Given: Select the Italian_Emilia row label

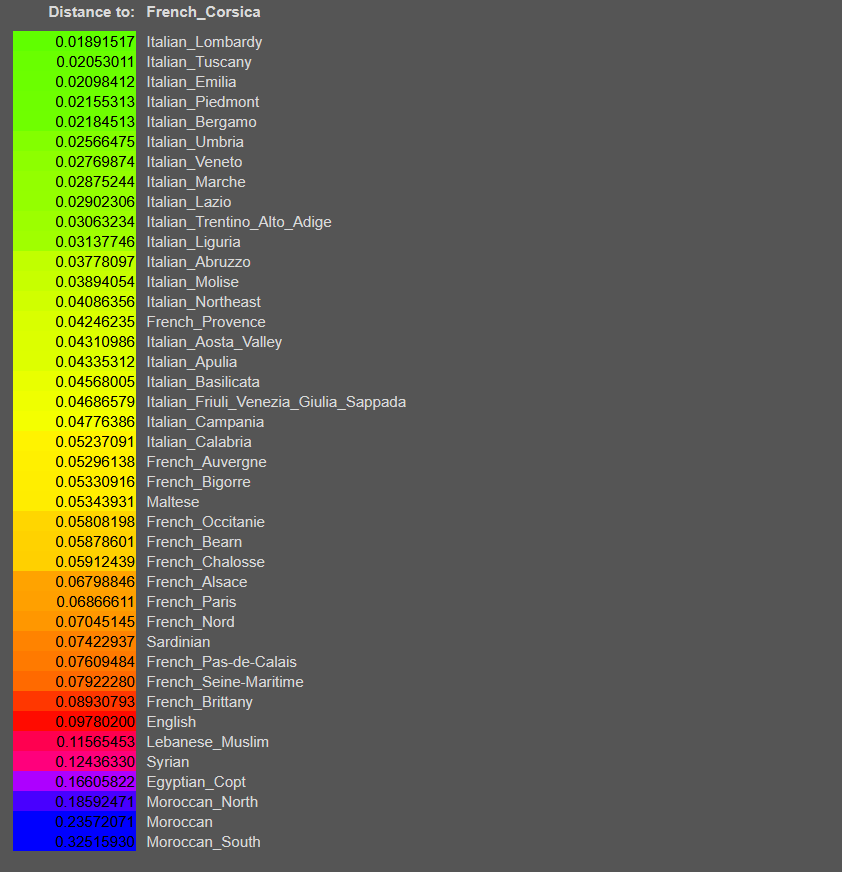Looking at the screenshot, I should pos(191,82).
